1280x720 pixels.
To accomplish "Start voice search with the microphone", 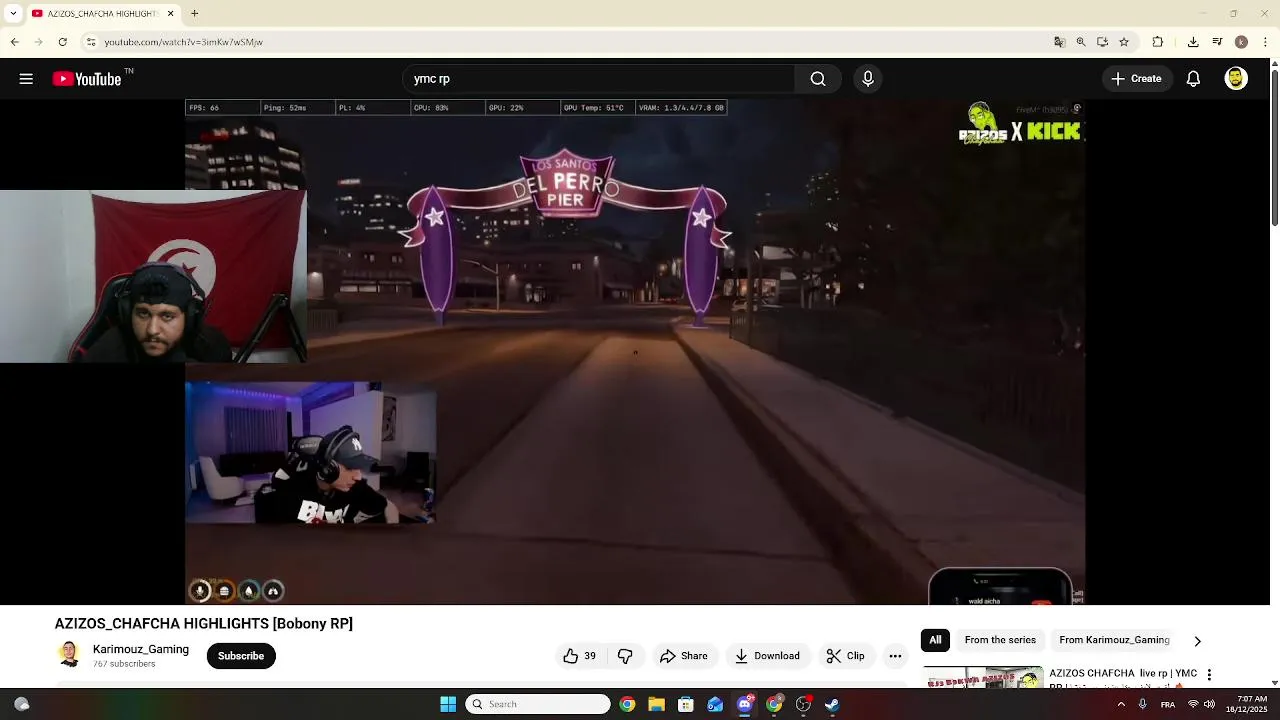I will coord(868,79).
